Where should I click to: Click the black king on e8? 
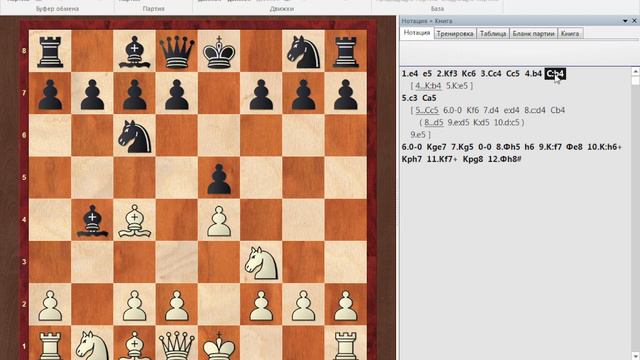[219, 51]
